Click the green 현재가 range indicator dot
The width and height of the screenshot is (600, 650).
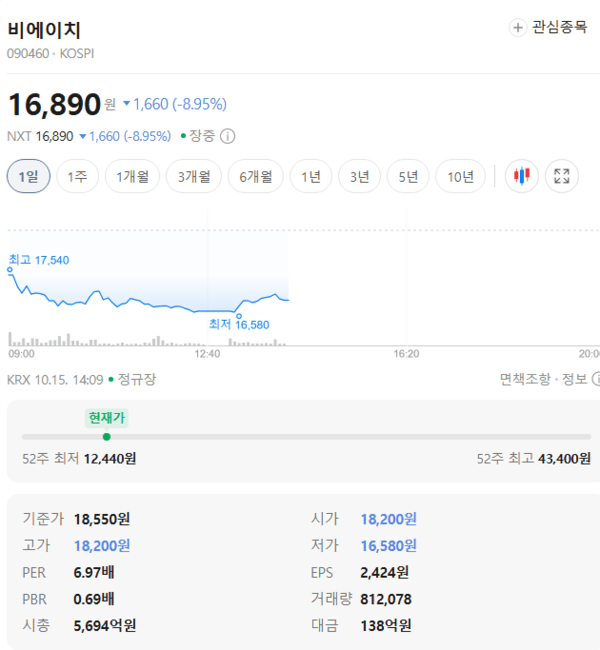(x=107, y=437)
